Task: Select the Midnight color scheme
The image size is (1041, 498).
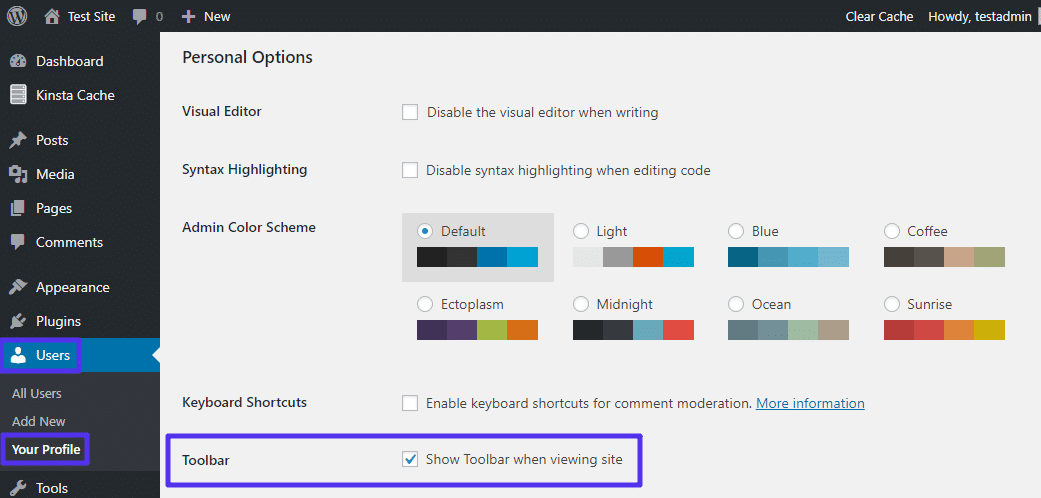Action: click(581, 304)
